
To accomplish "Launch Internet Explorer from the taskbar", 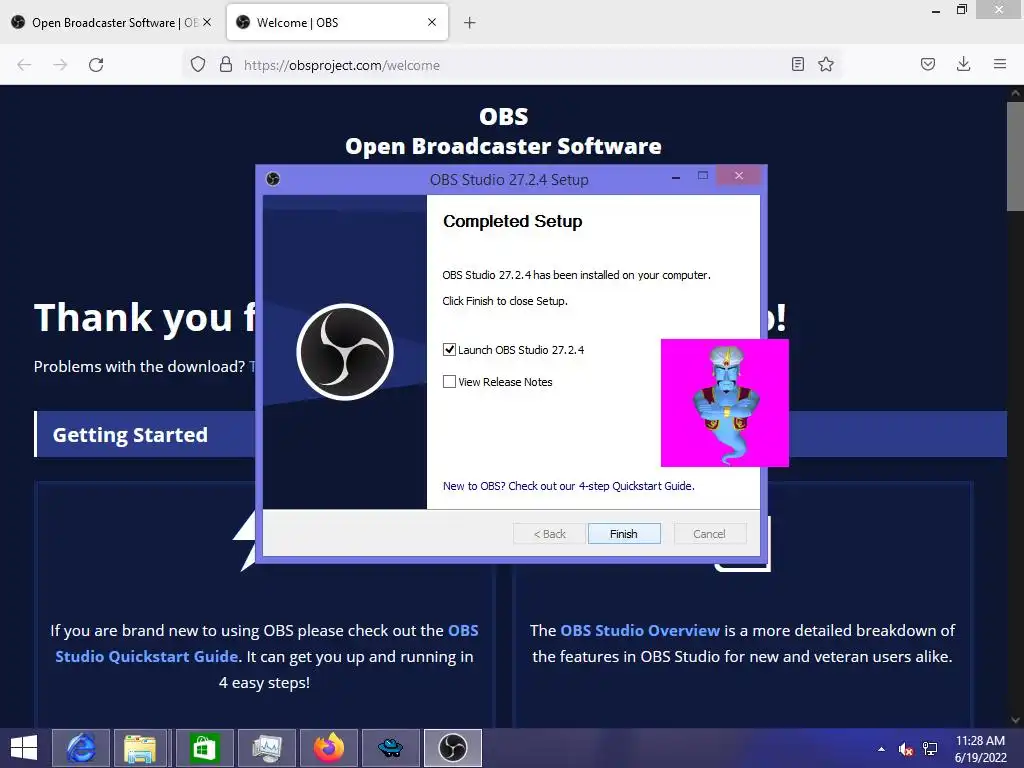I will [x=82, y=748].
